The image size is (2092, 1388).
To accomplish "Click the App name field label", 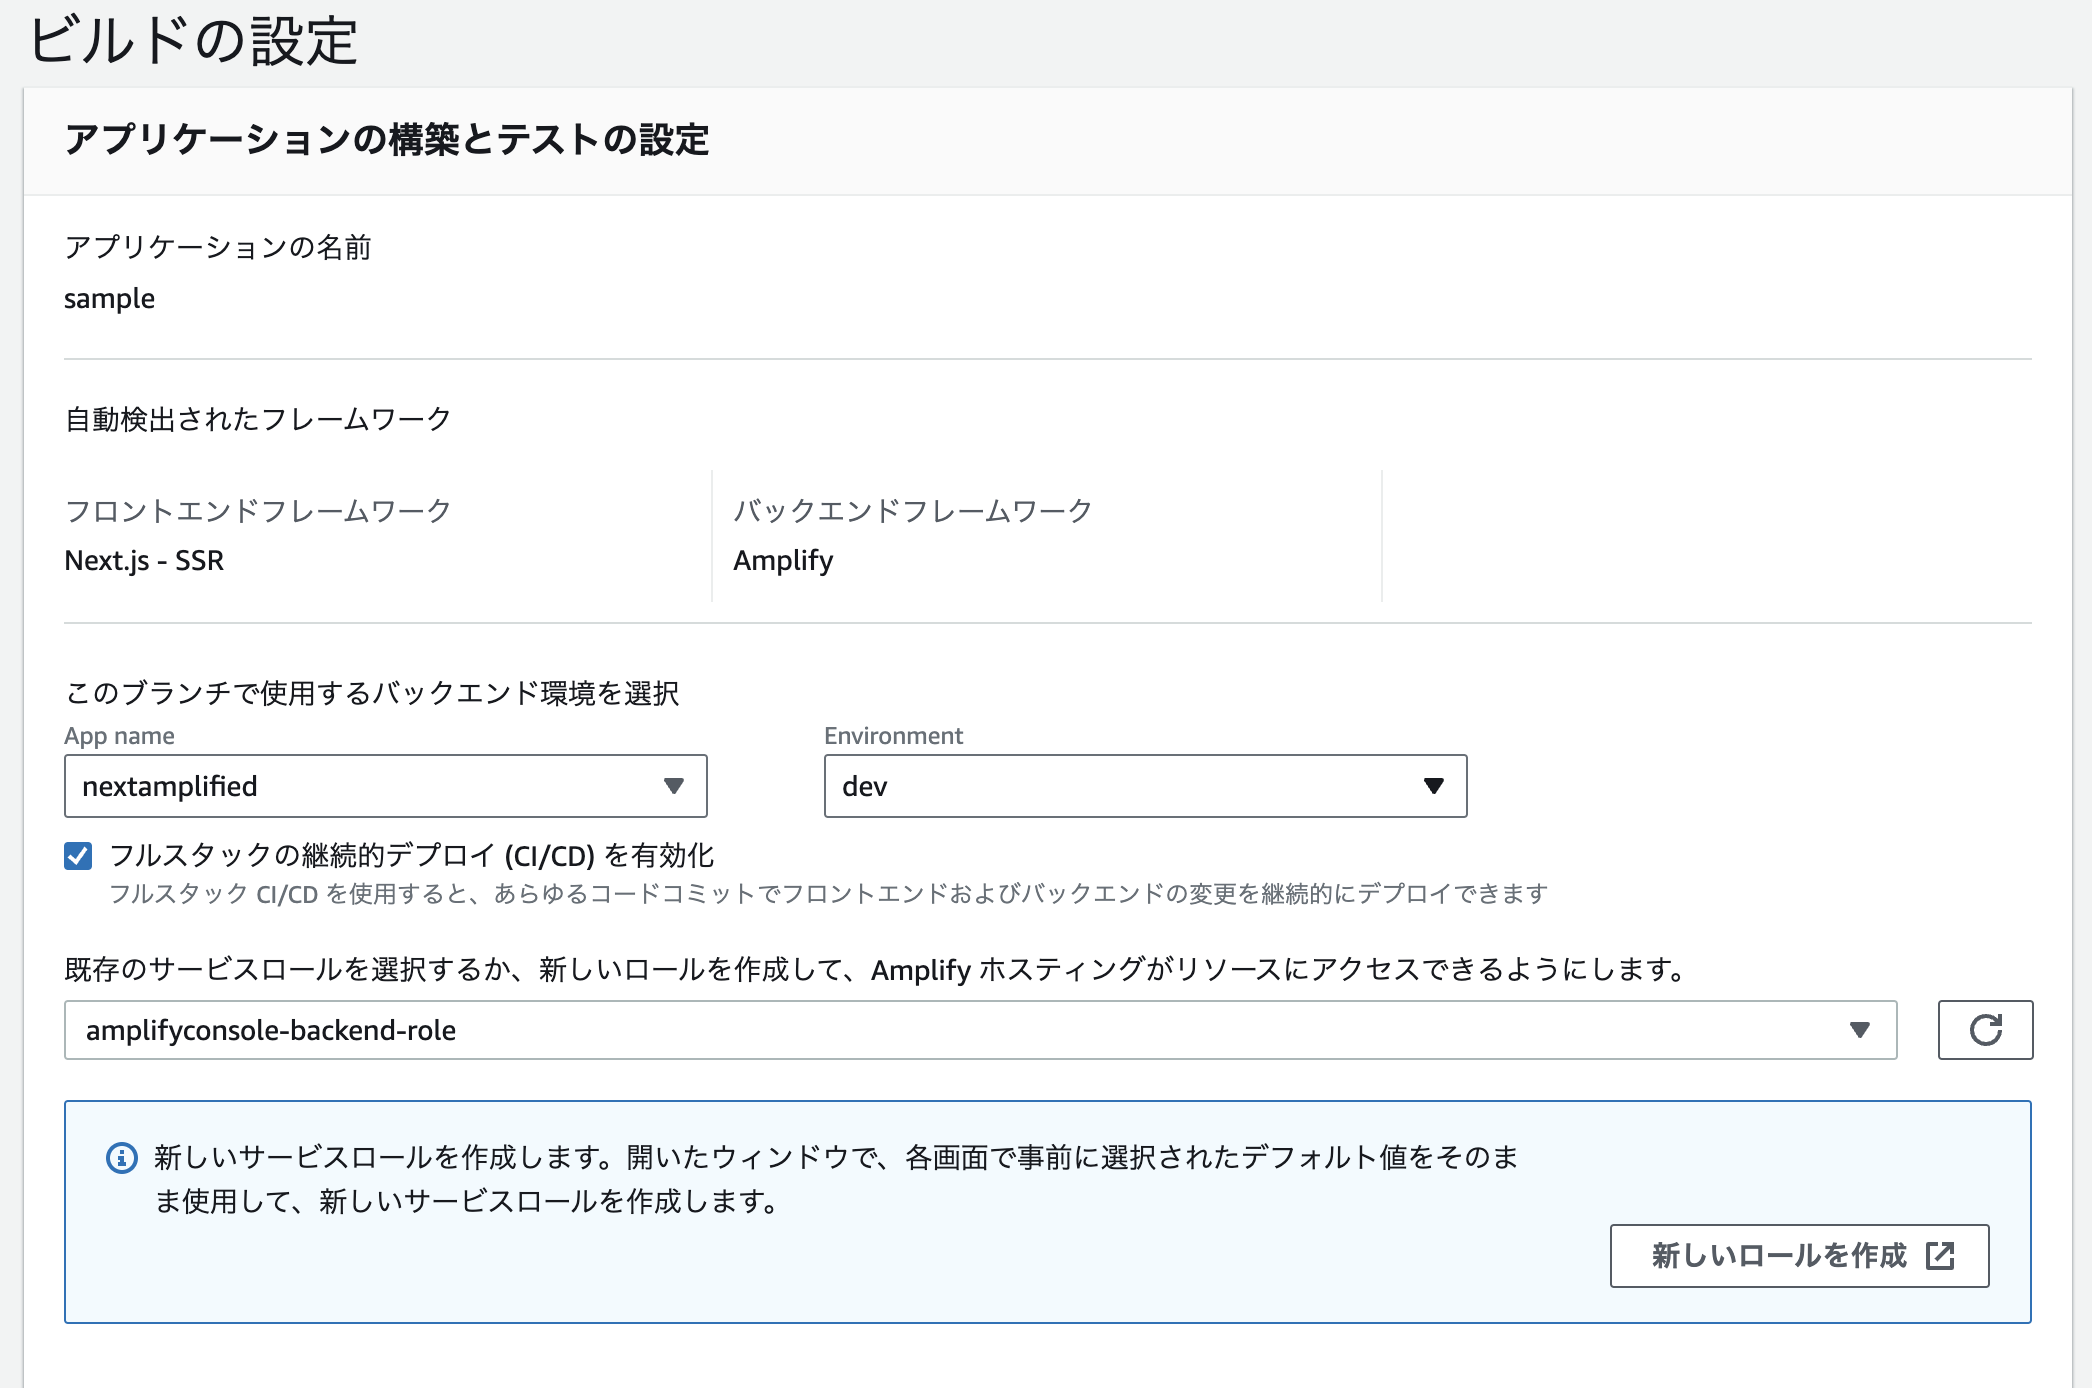I will click(x=119, y=736).
